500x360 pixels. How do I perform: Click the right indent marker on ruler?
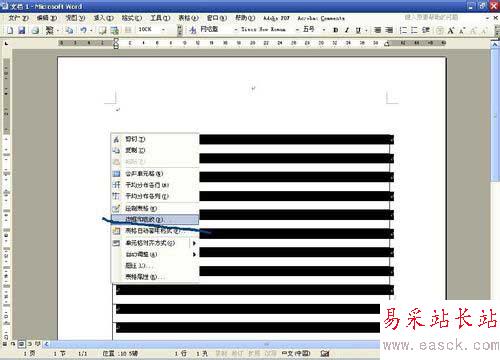point(387,44)
